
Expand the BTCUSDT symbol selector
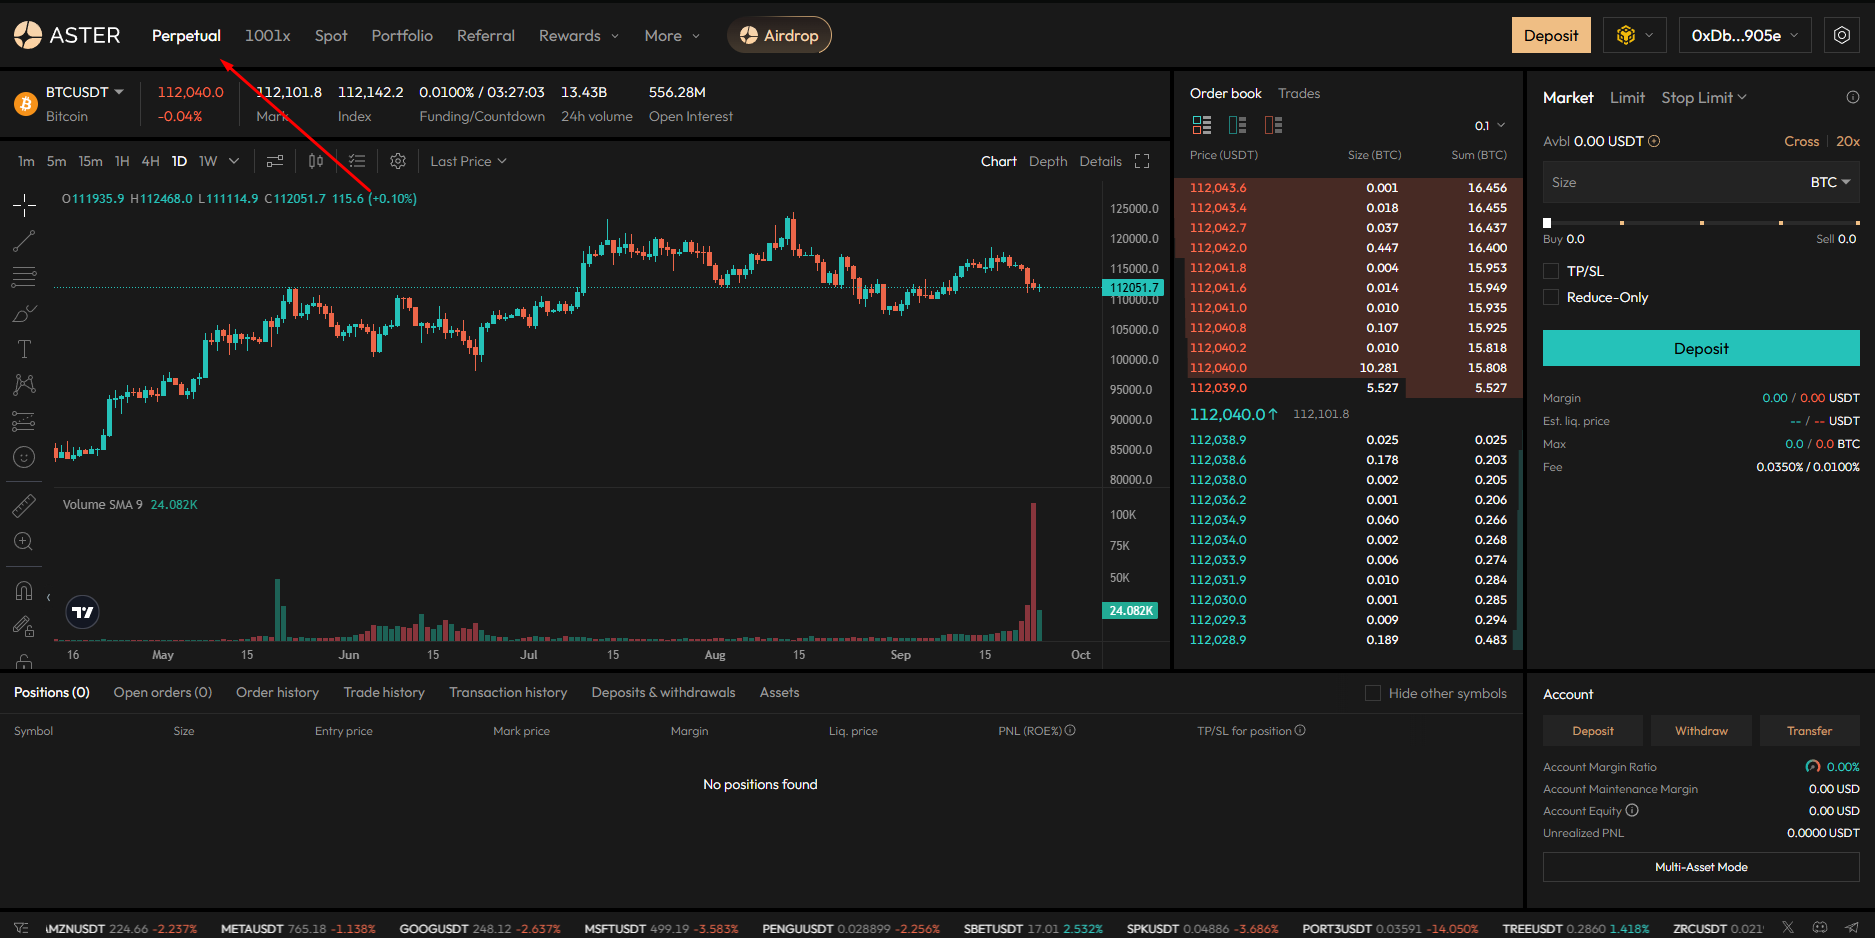(85, 92)
